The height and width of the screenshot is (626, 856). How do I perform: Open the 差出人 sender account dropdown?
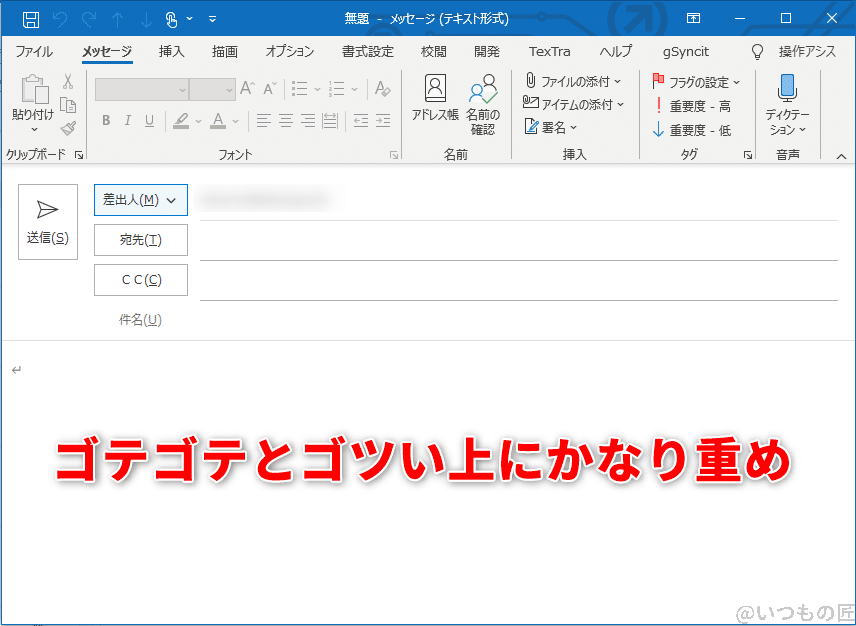tap(140, 199)
